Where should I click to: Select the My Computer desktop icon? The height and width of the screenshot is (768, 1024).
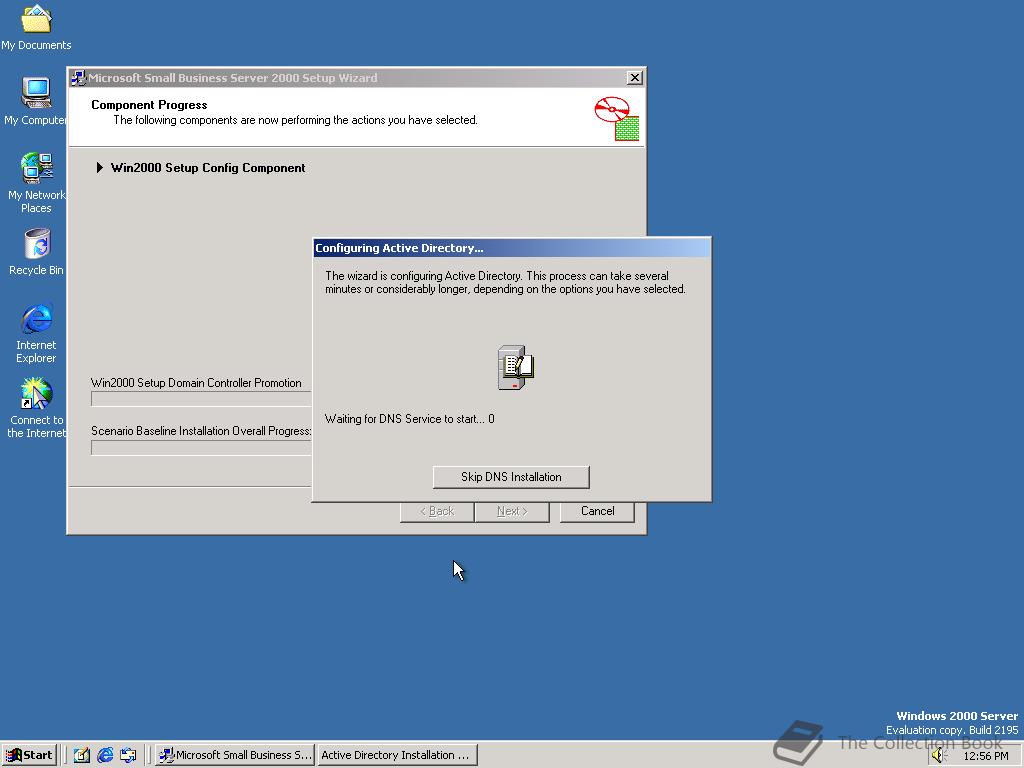(x=36, y=101)
